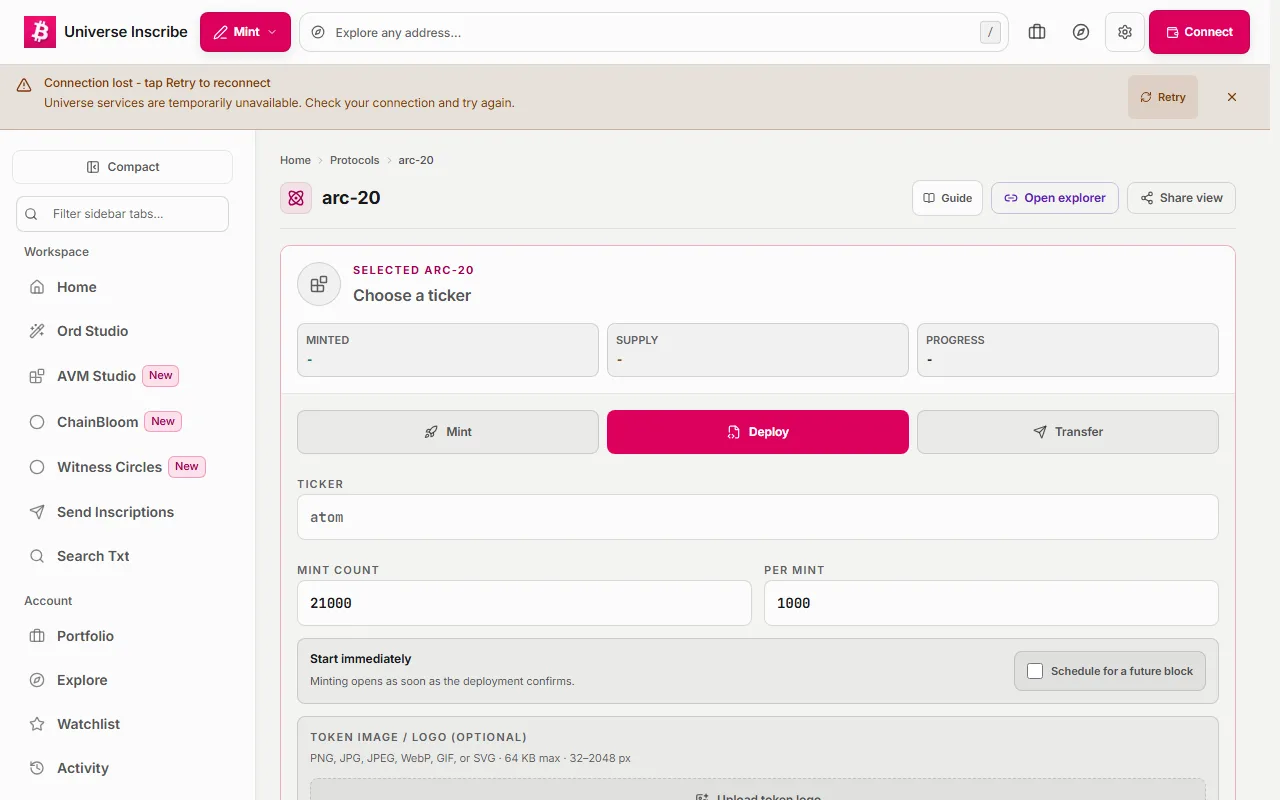Click the Workspace section label
The image size is (1280, 800).
pos(57,252)
